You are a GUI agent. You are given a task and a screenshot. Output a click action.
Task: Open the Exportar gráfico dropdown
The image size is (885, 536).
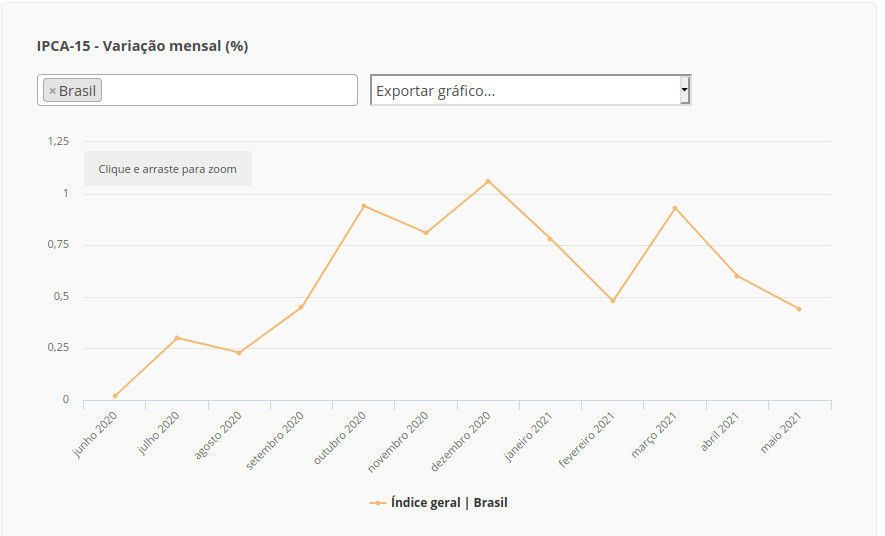pos(526,90)
